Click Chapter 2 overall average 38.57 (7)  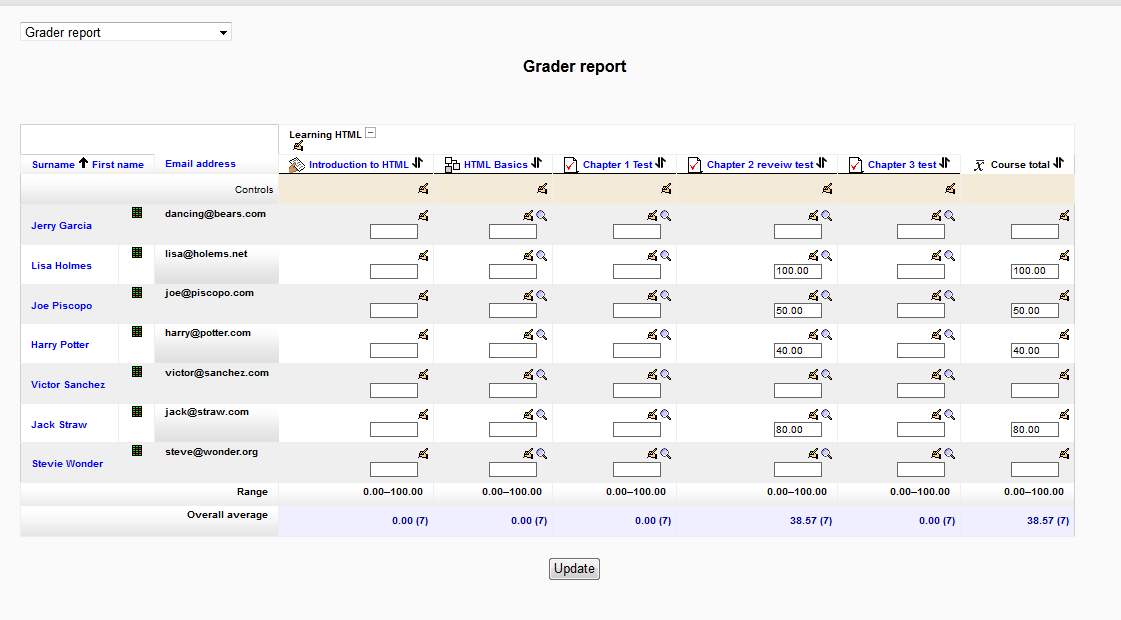pyautogui.click(x=811, y=521)
